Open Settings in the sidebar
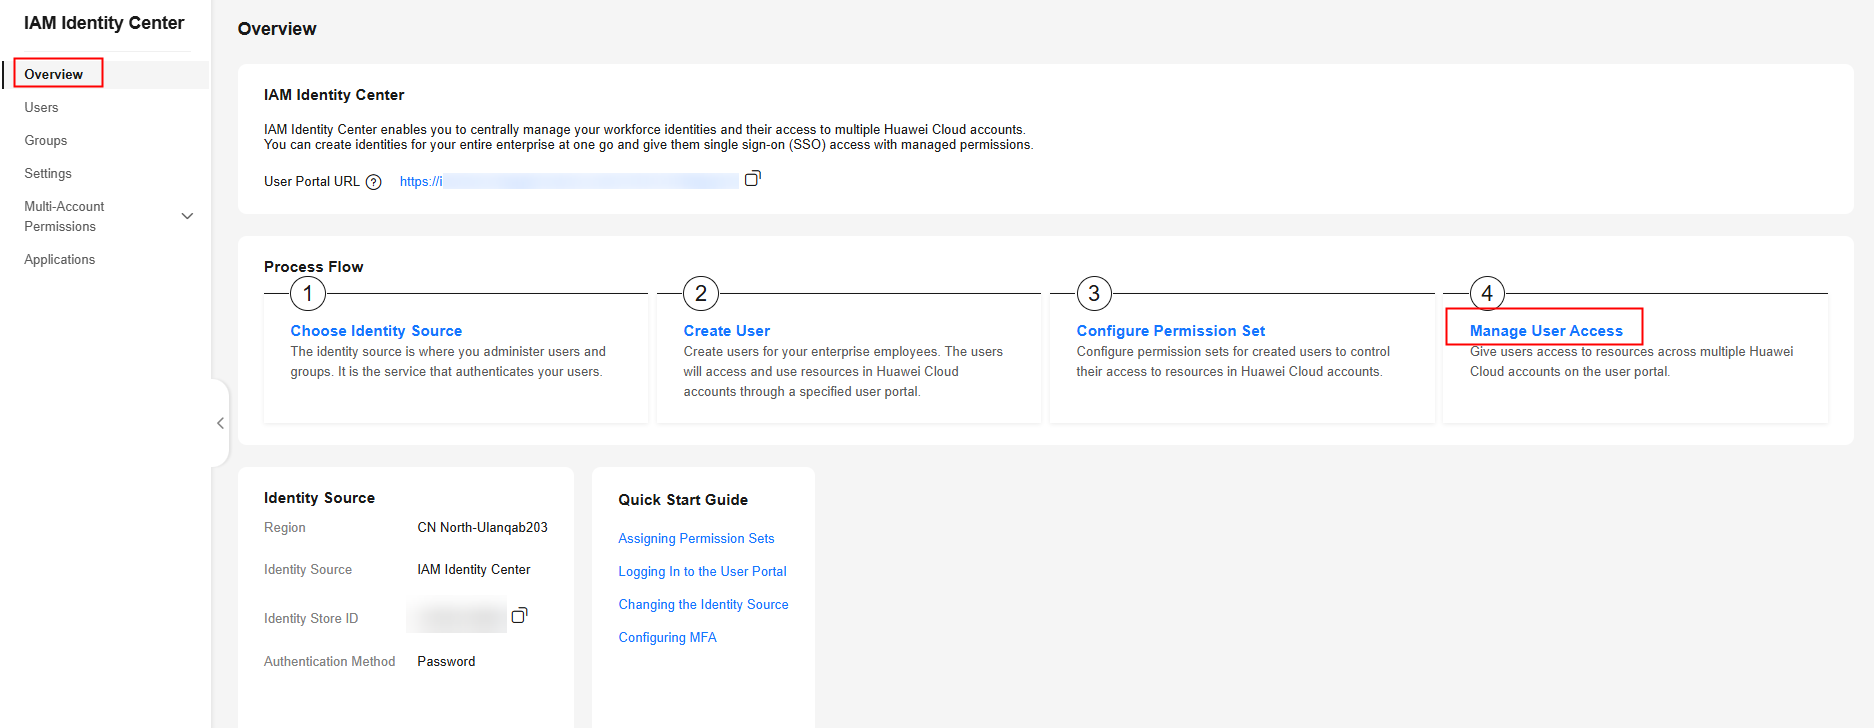Viewport: 1874px width, 728px height. (48, 173)
